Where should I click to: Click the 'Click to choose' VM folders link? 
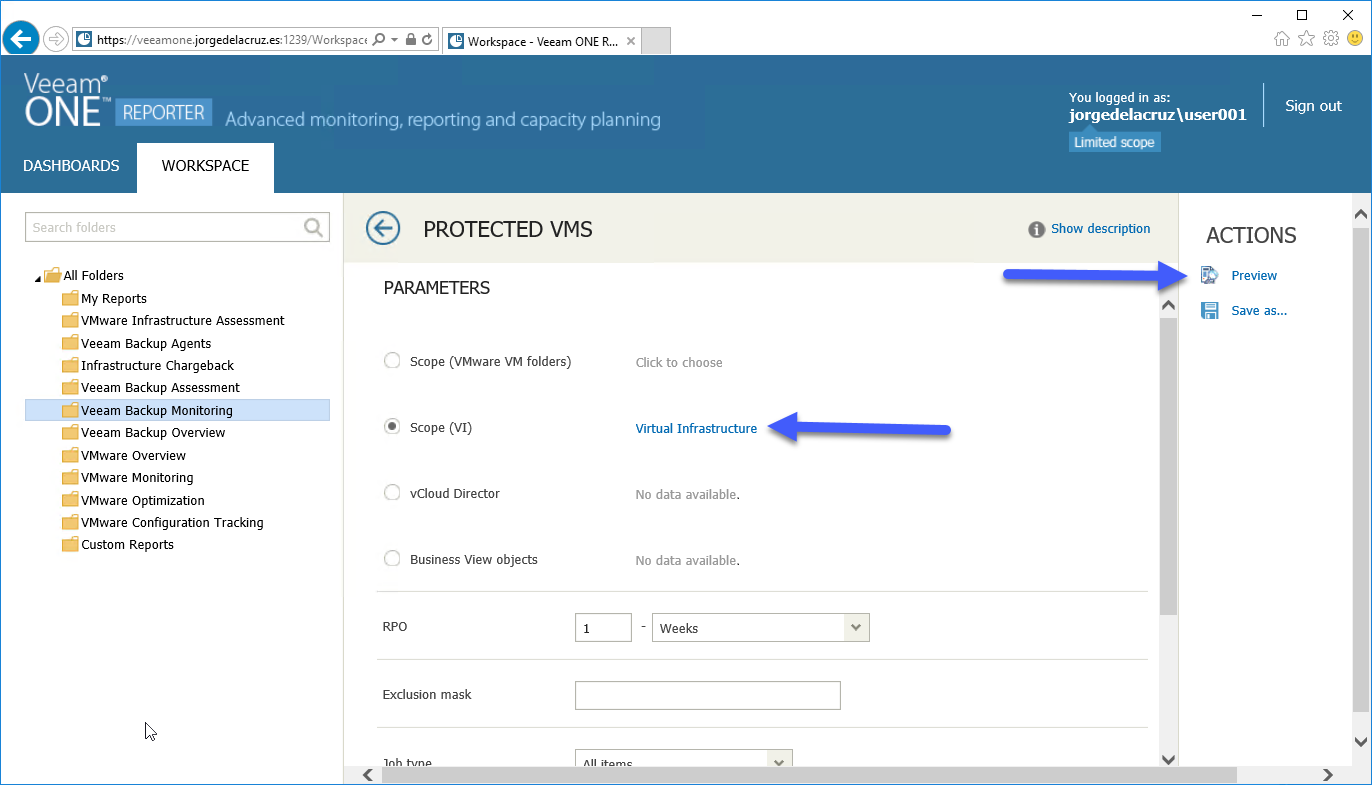[x=679, y=362]
